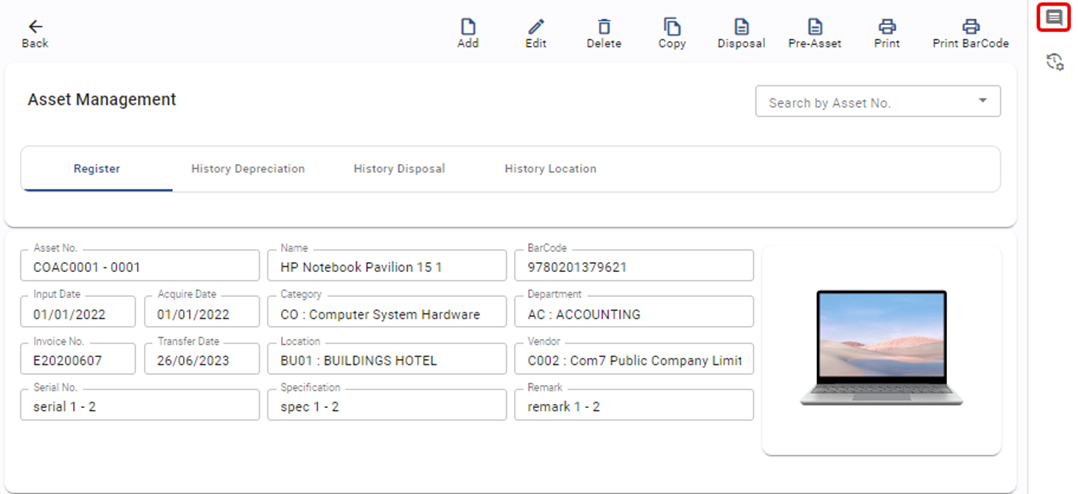Open the history settings sidebar icon
The image size is (1078, 494).
(x=1054, y=62)
